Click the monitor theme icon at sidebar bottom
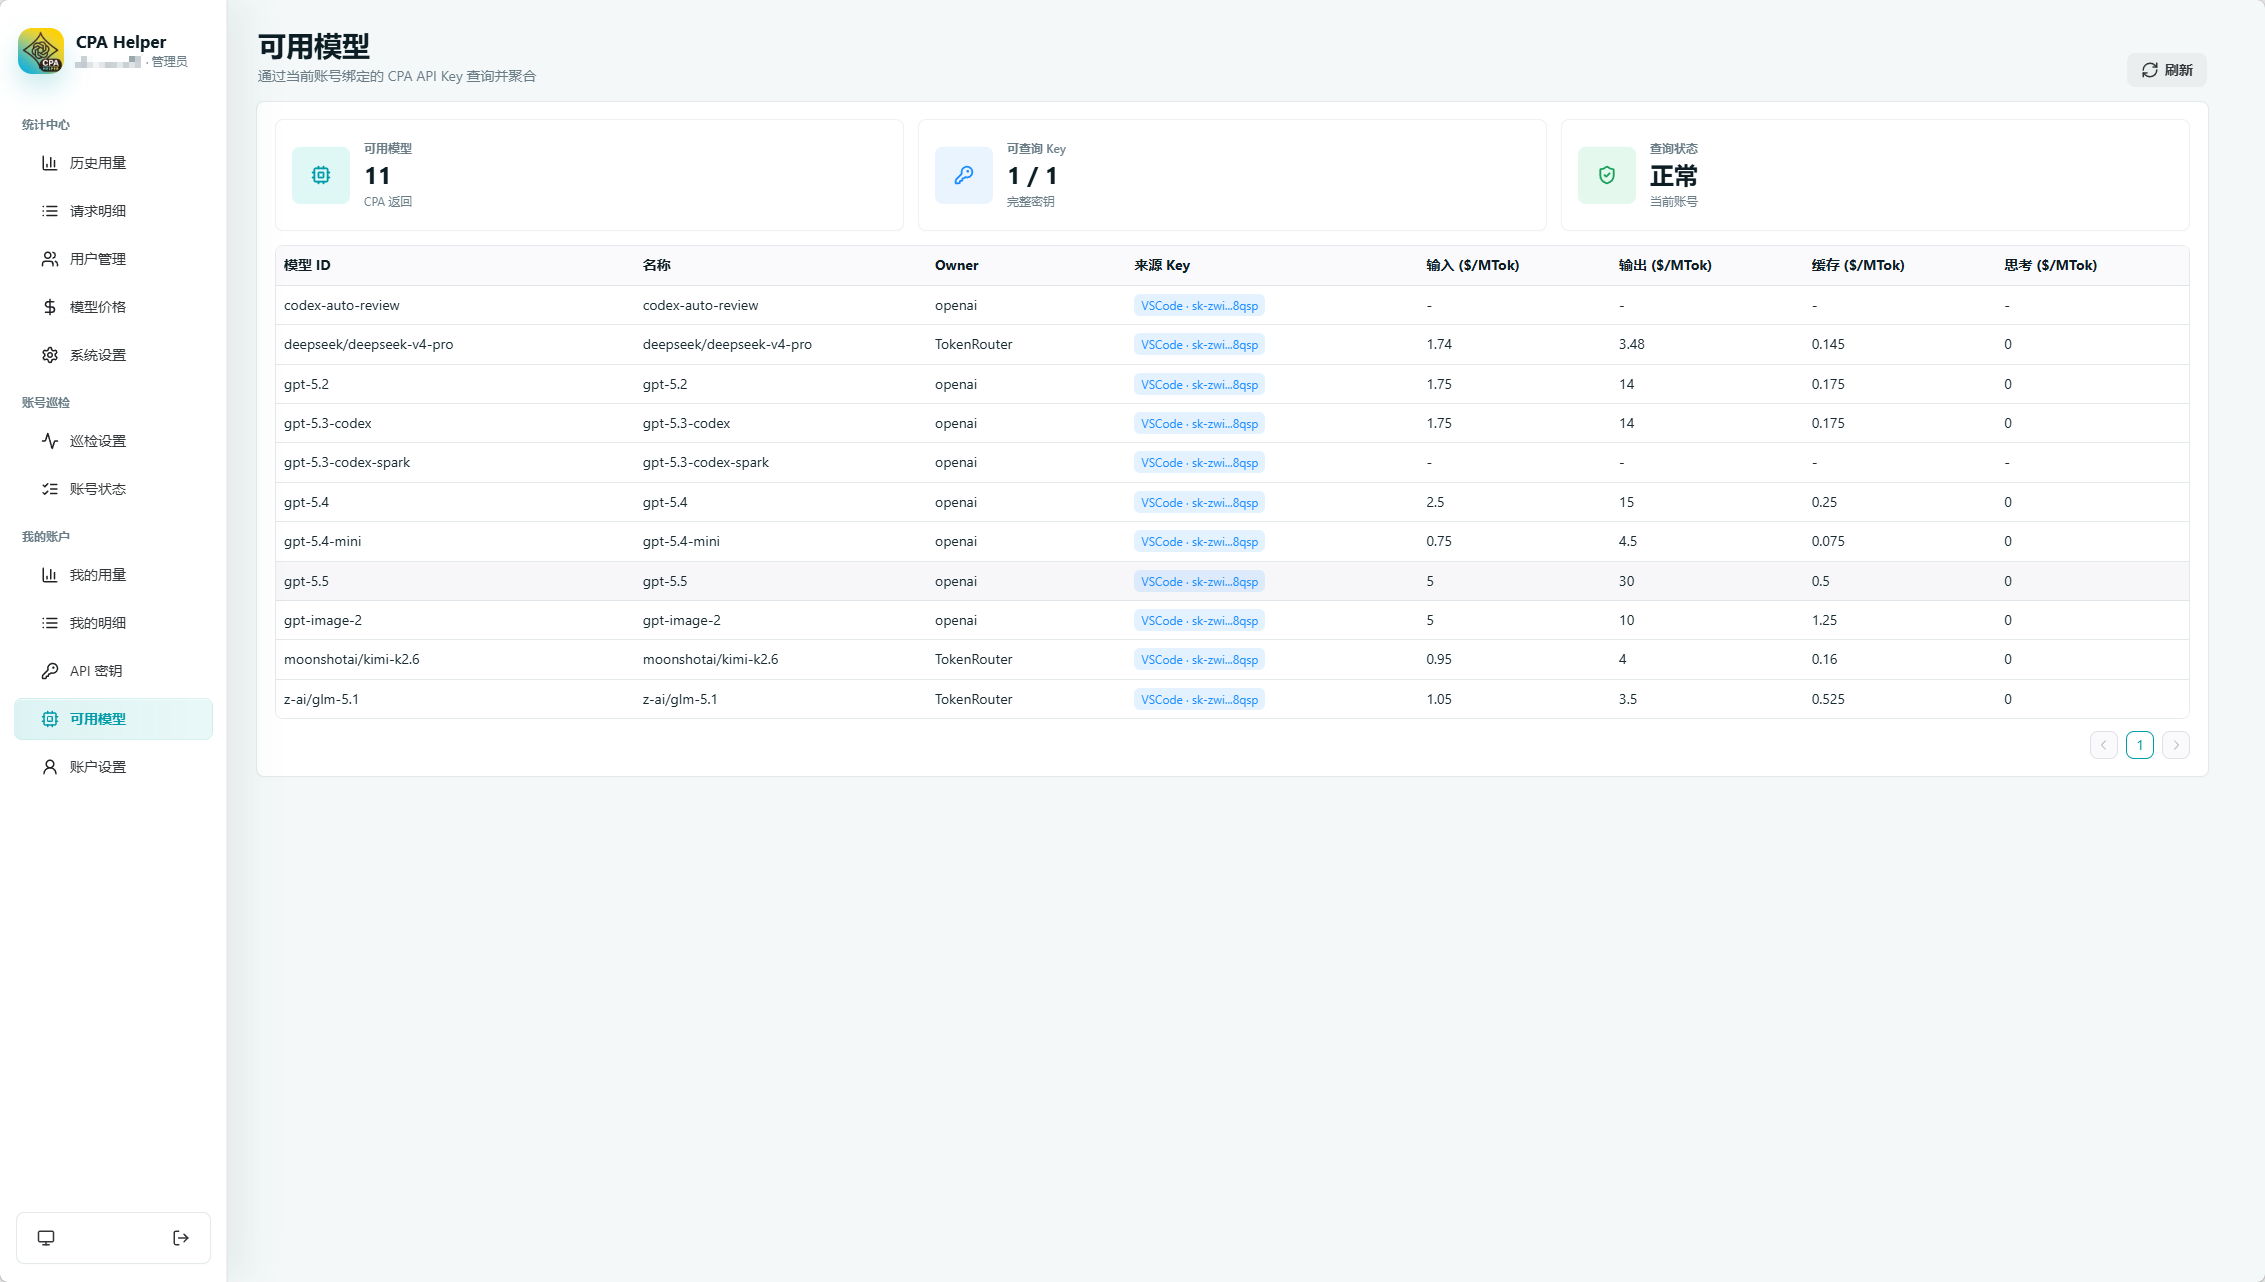Image resolution: width=2265 pixels, height=1282 pixels. pos(46,1238)
